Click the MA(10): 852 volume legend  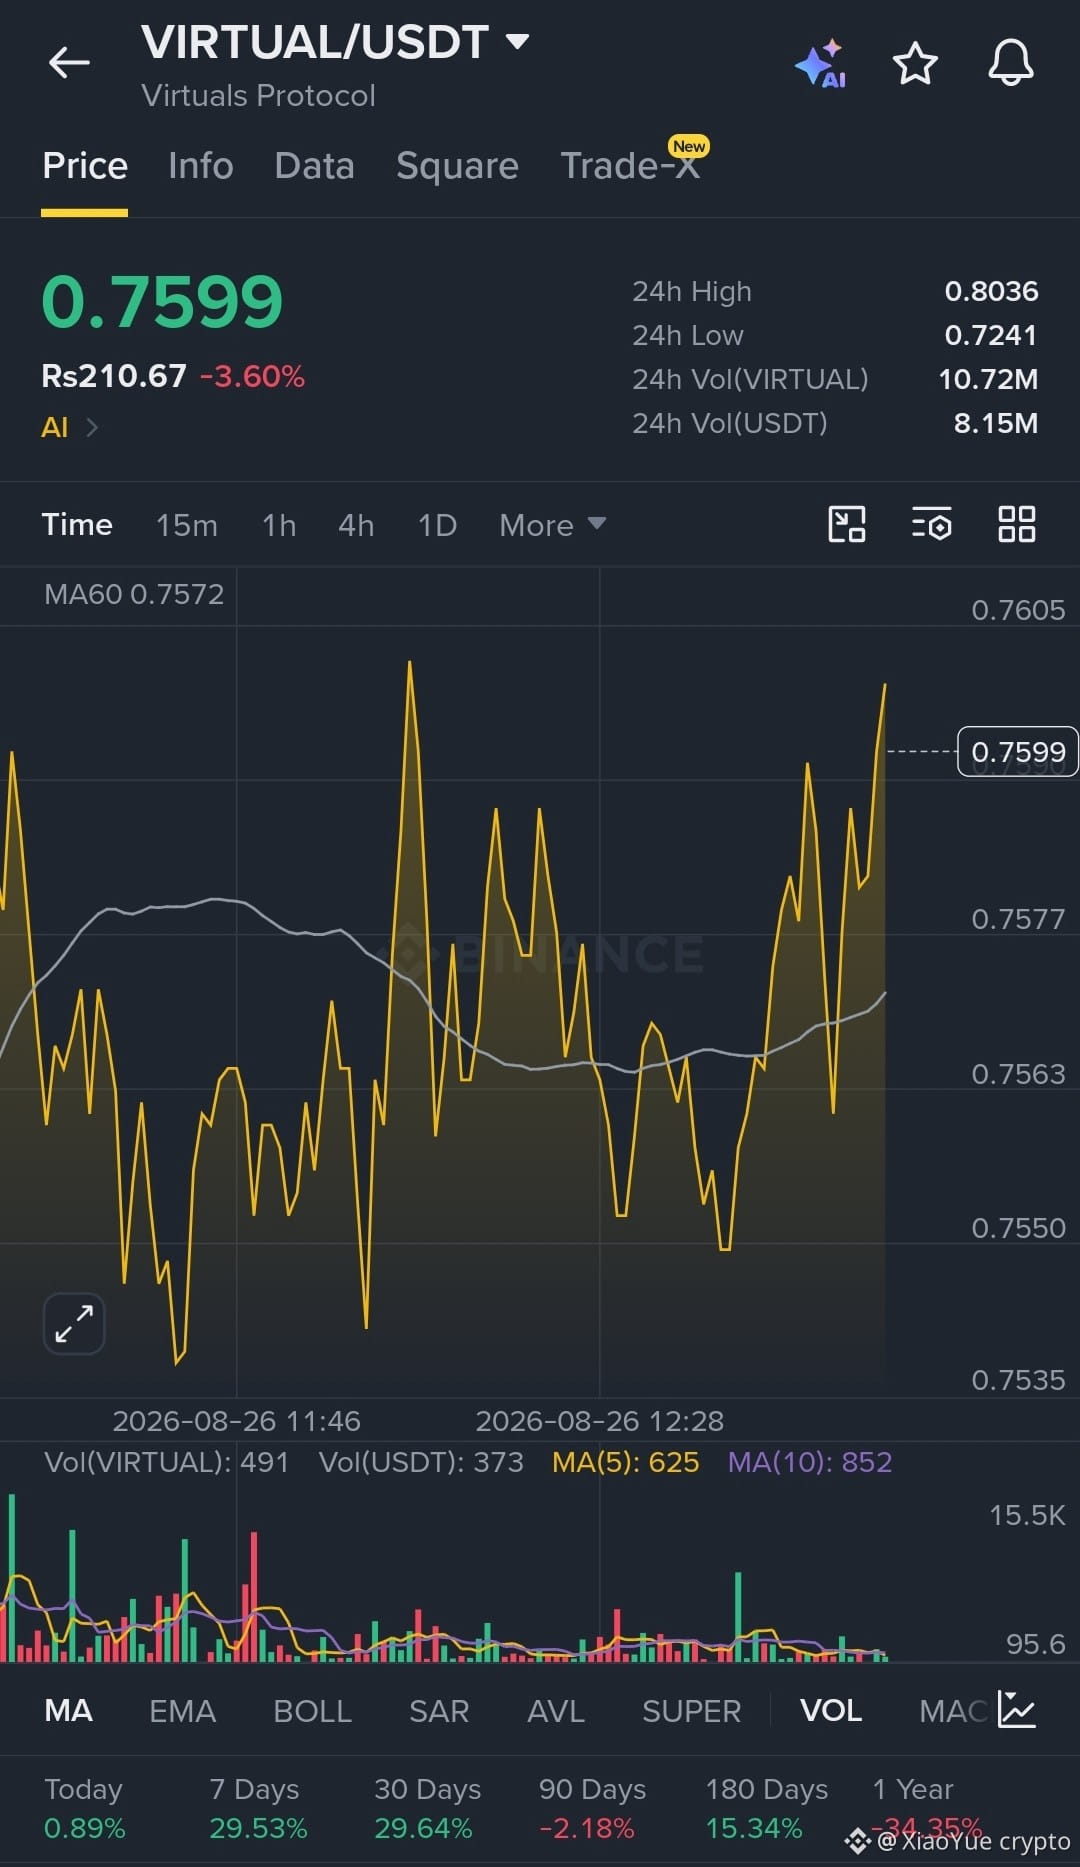pyautogui.click(x=809, y=1462)
